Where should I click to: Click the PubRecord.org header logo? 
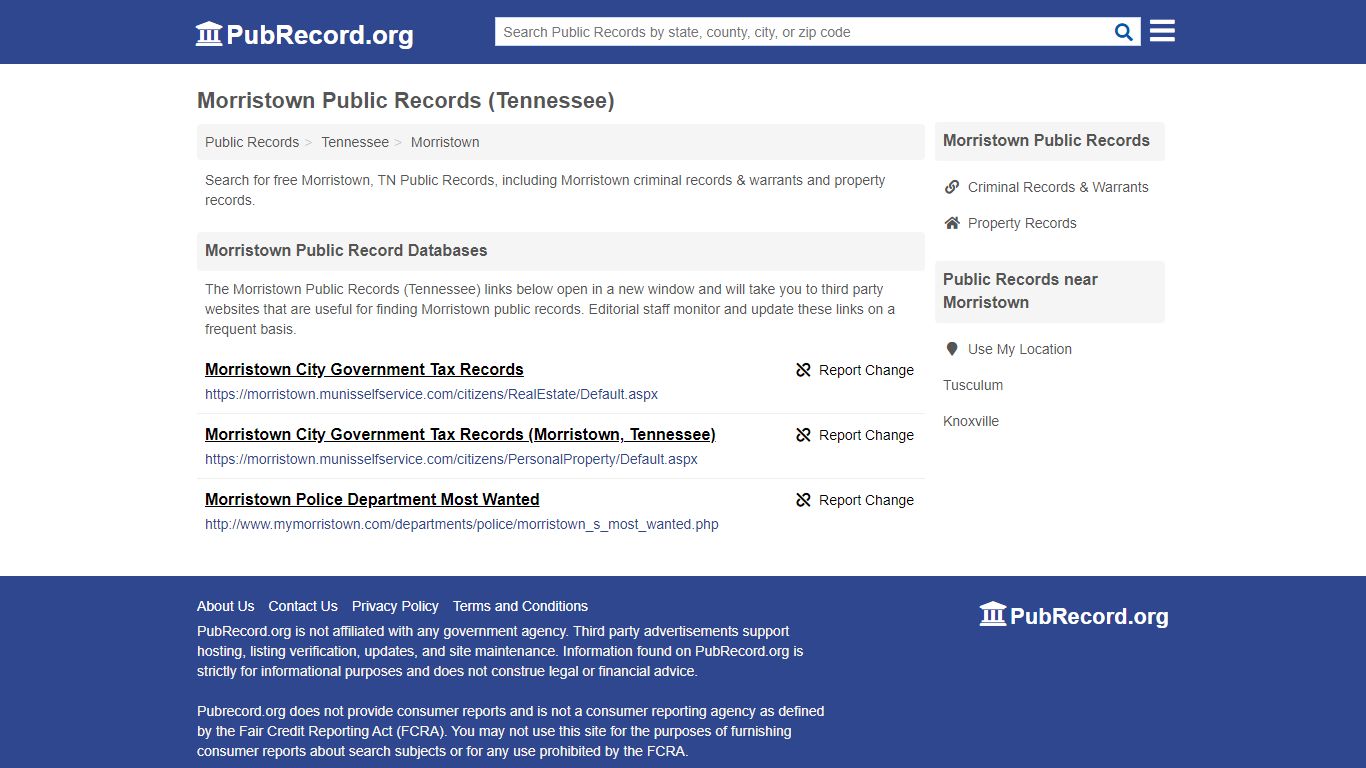pyautogui.click(x=304, y=34)
